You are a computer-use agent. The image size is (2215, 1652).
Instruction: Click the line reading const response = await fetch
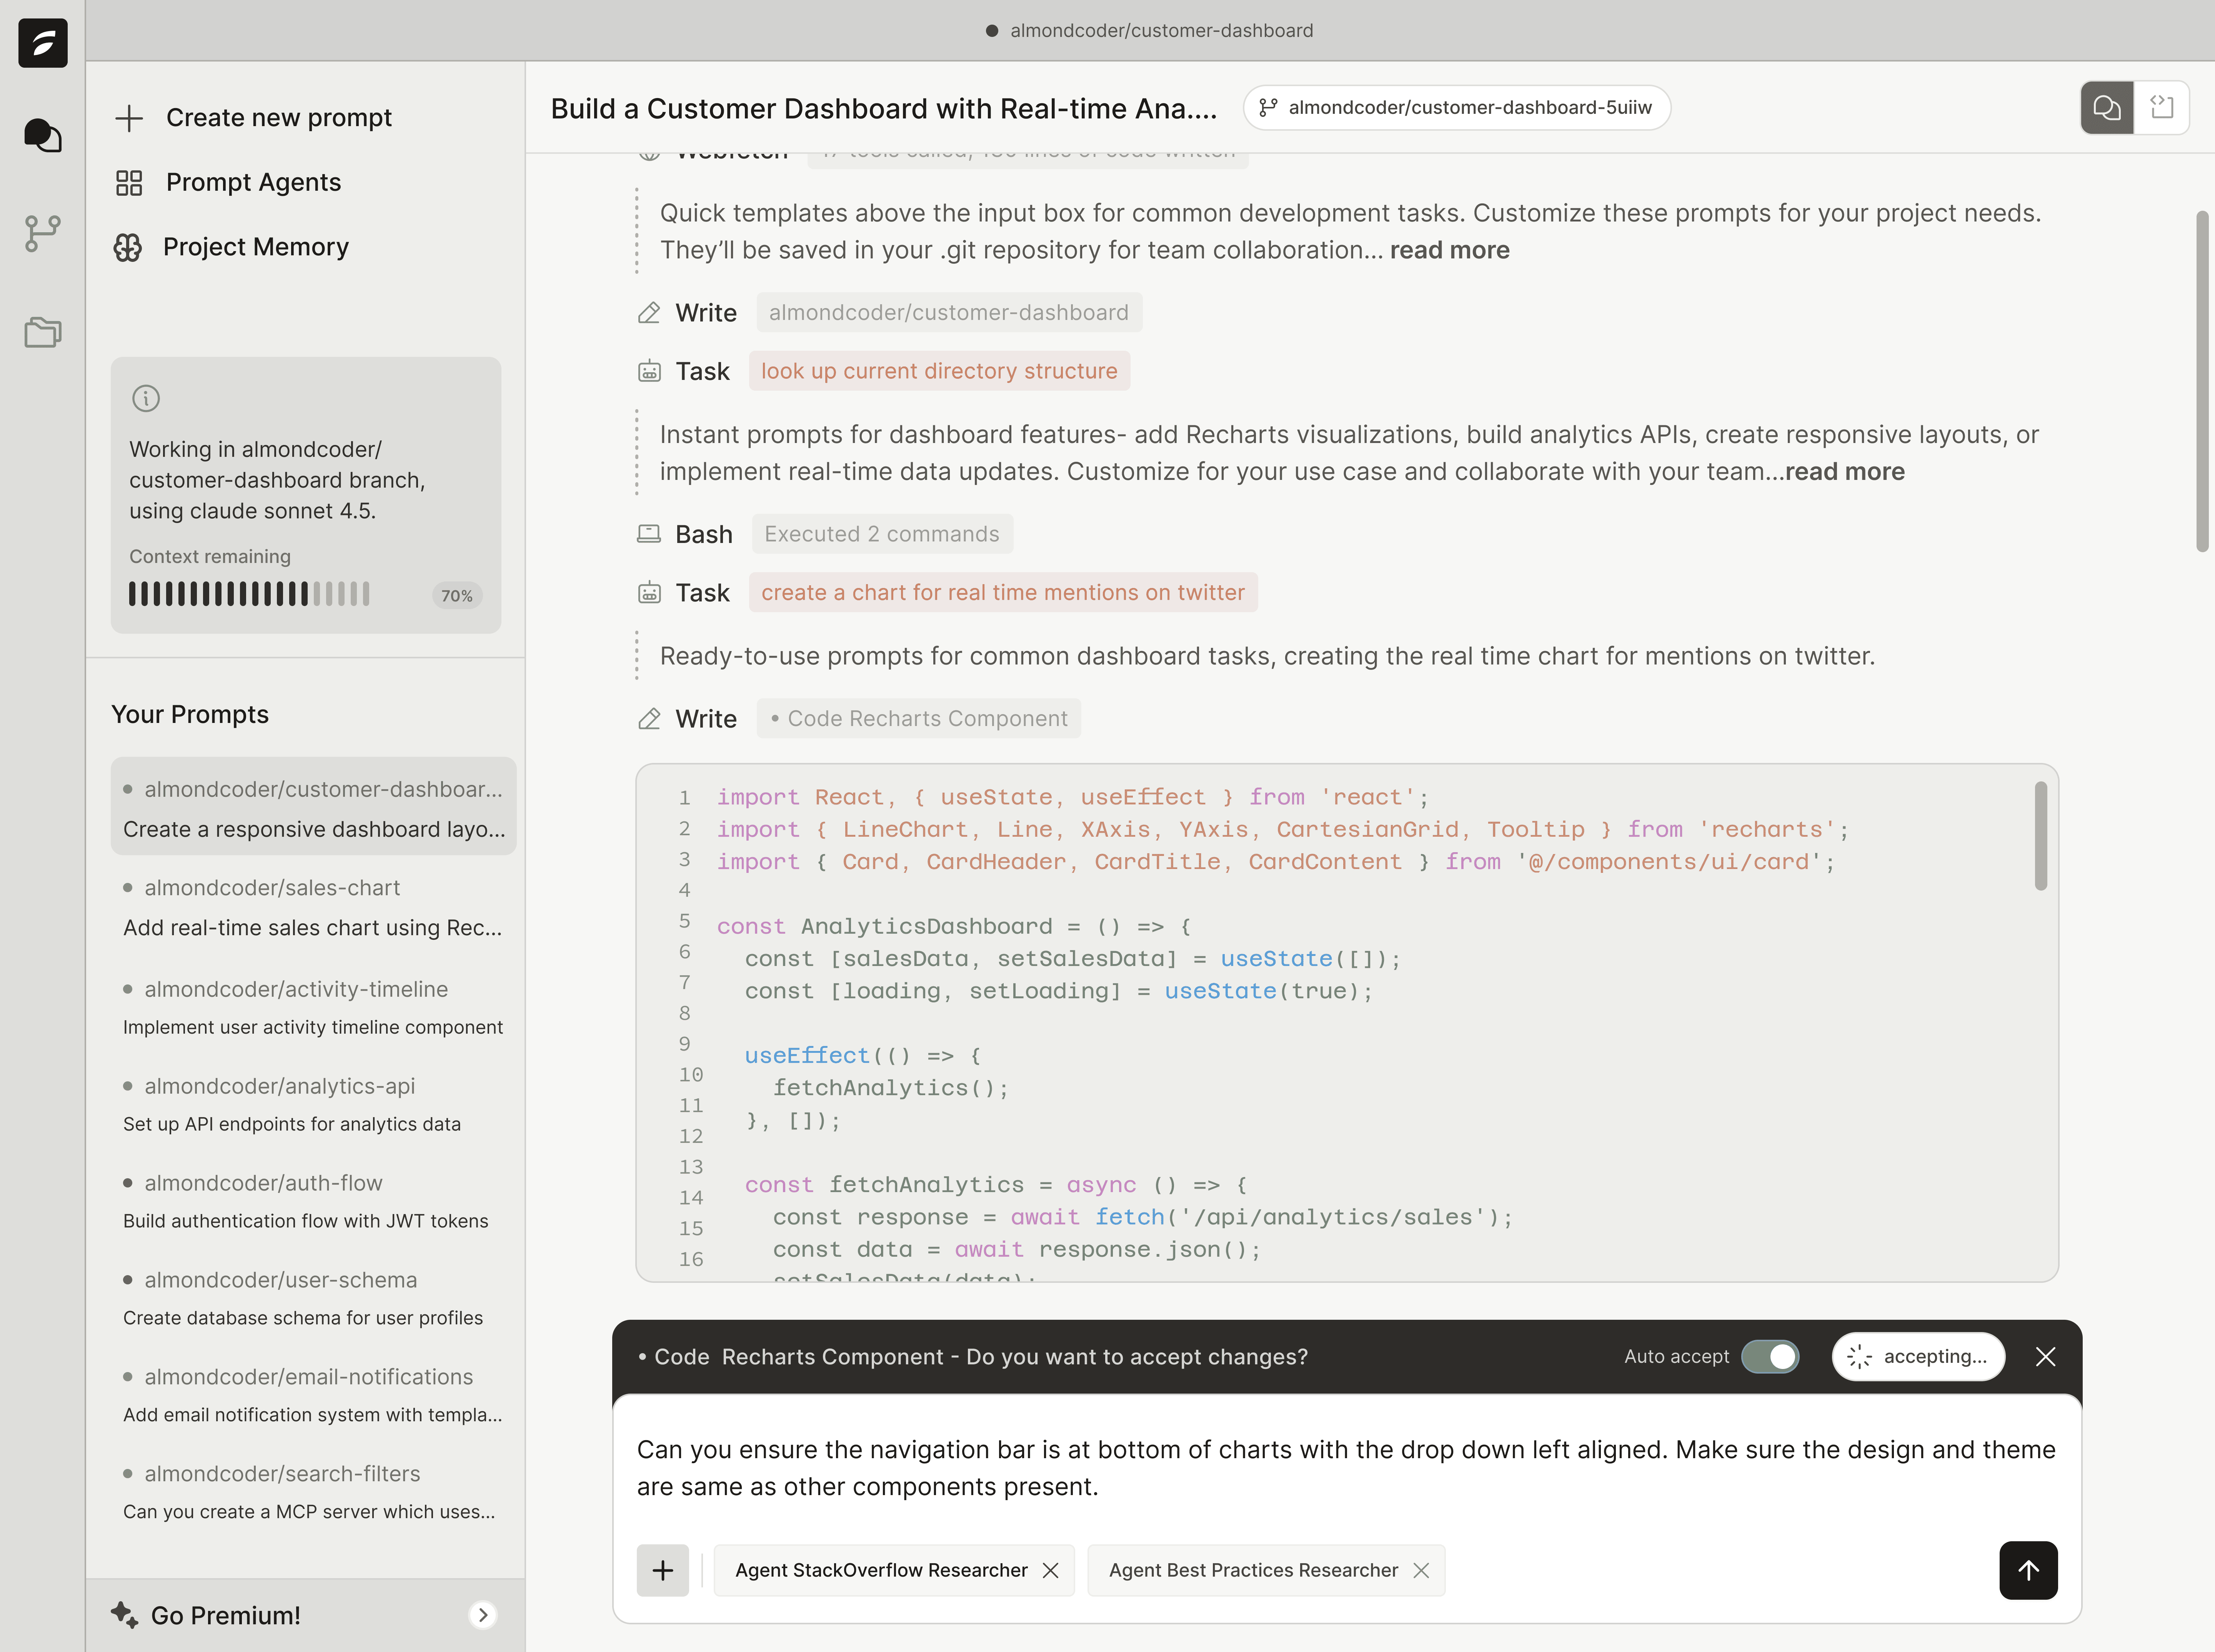tap(1142, 1217)
